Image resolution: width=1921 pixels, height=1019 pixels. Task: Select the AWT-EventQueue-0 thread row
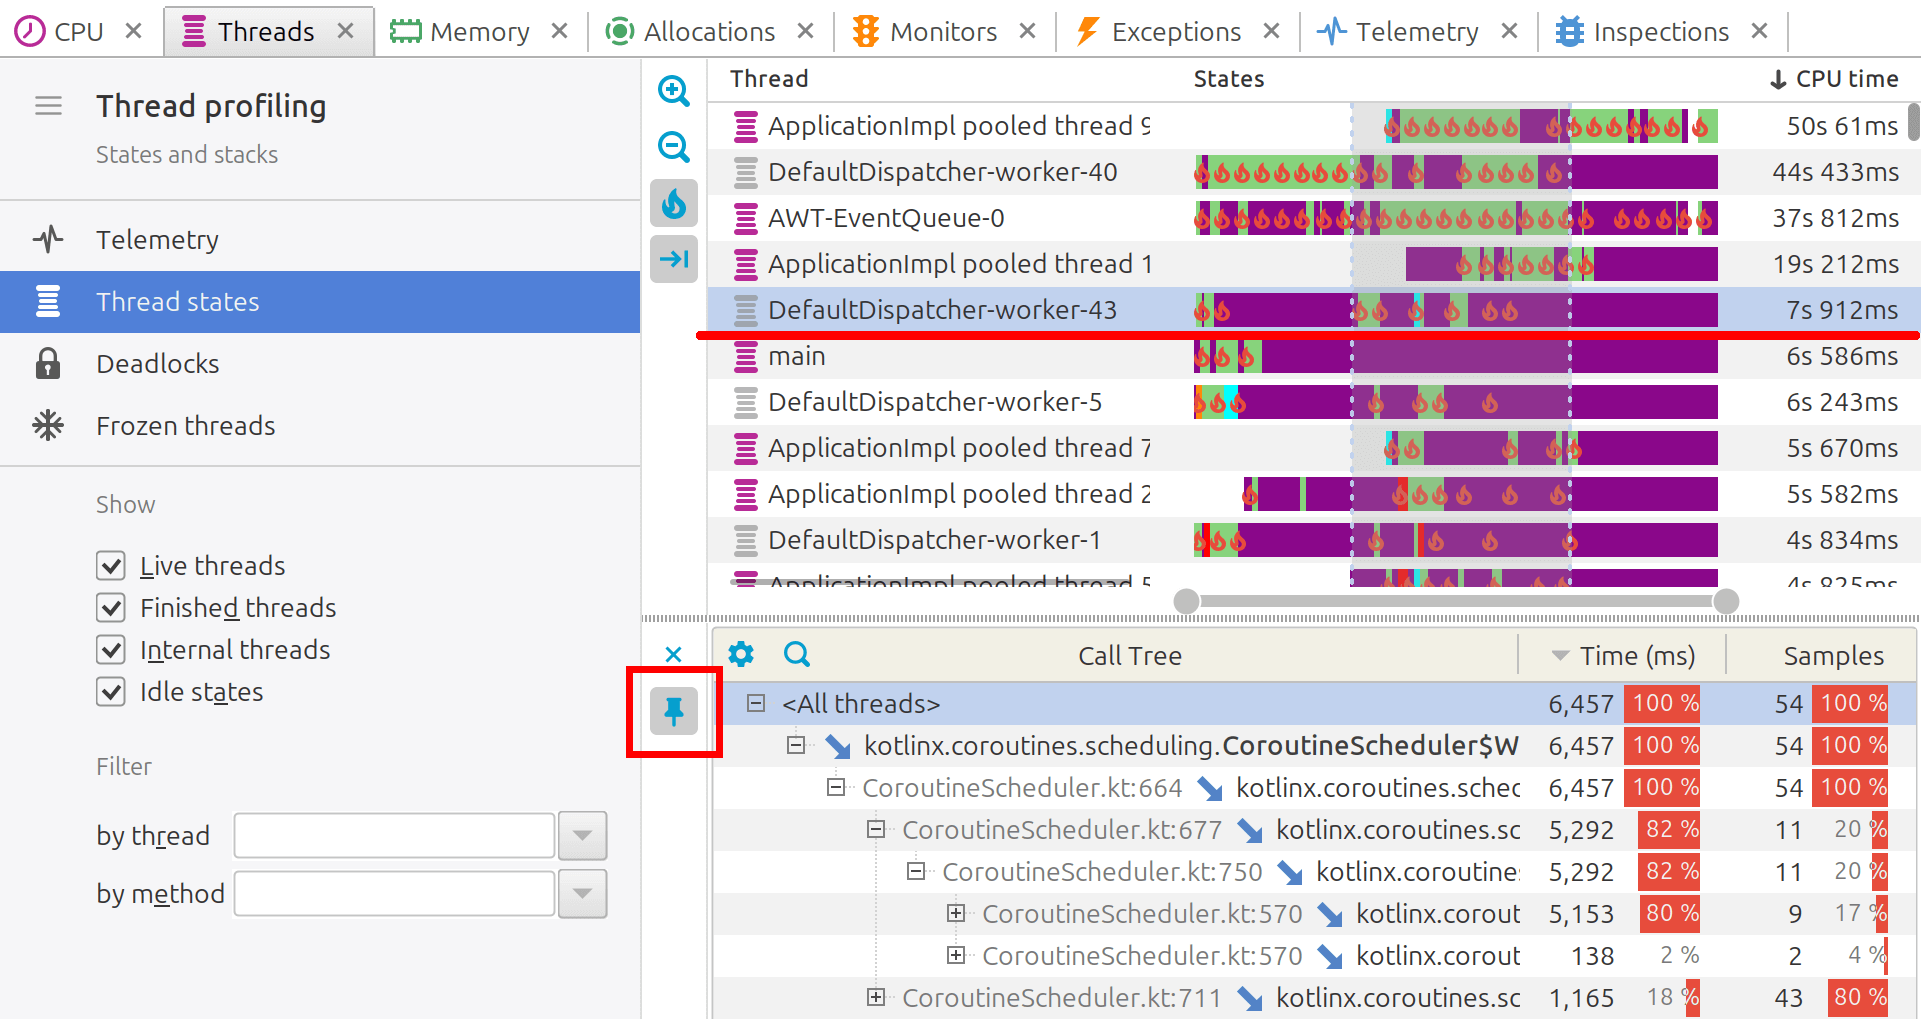tap(1313, 218)
